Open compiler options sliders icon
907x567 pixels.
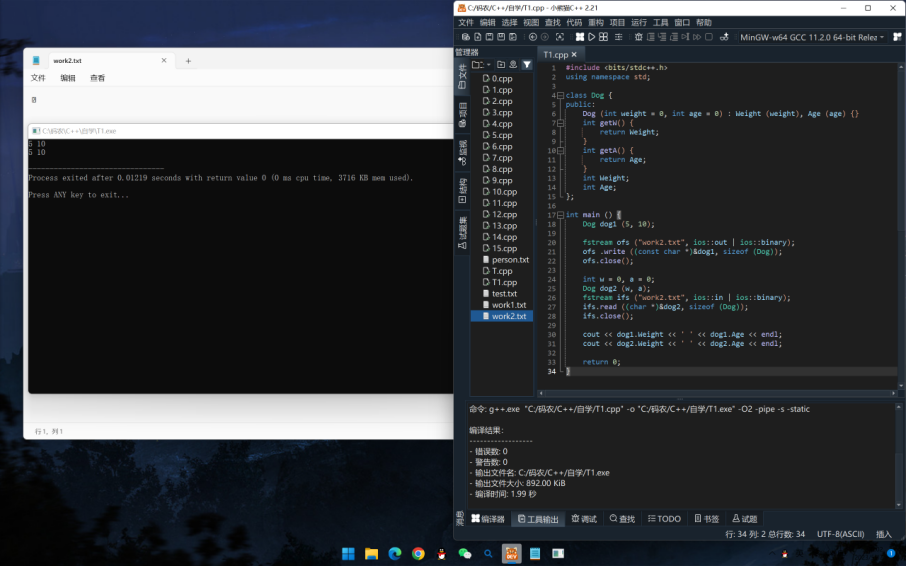tap(618, 37)
